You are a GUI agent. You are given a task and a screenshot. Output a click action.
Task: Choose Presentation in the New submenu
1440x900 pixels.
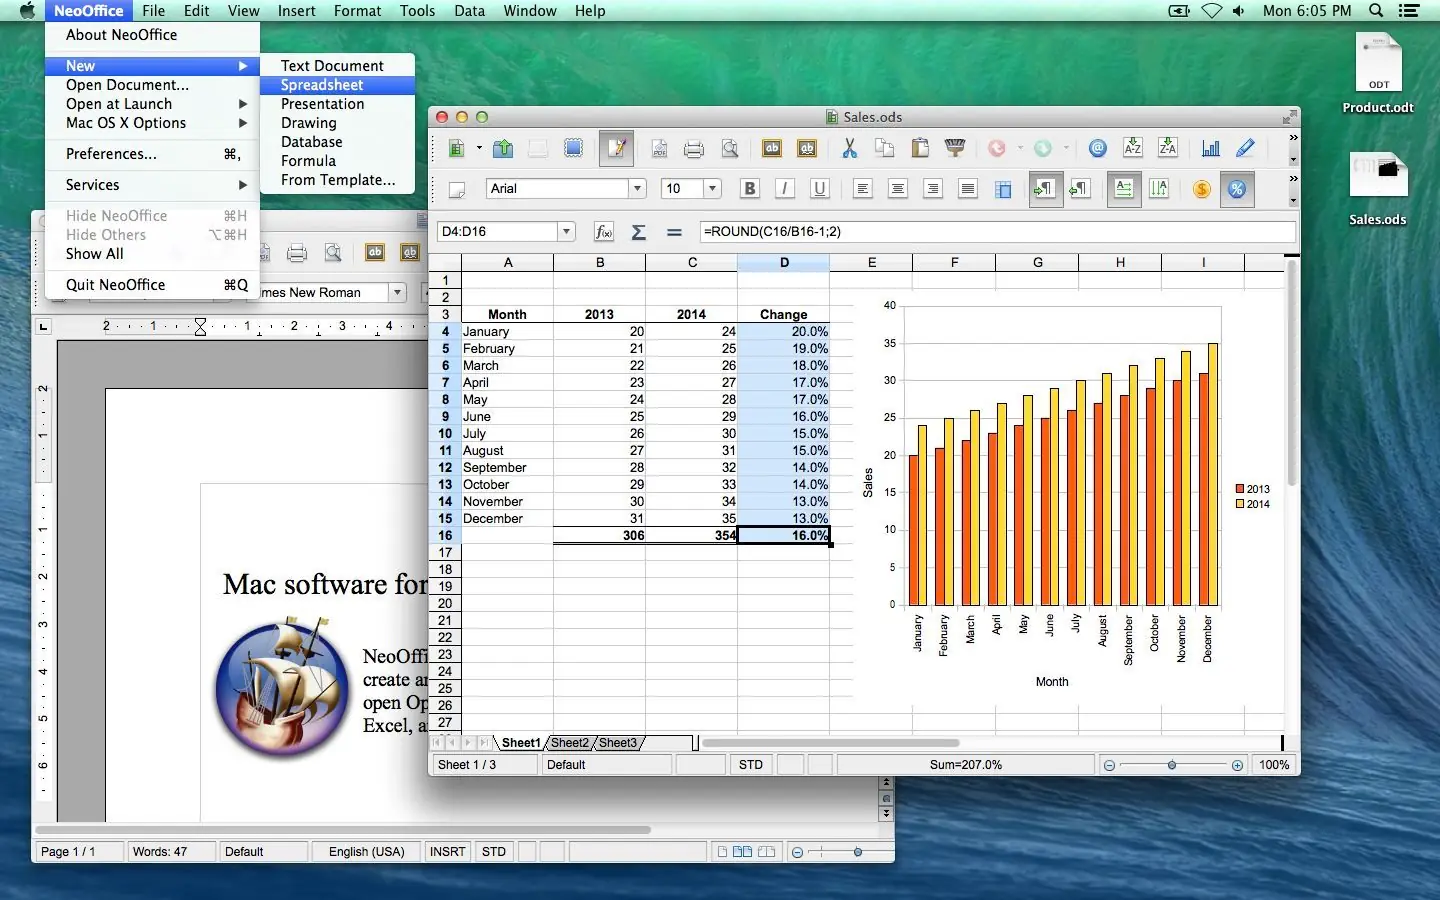point(337,104)
